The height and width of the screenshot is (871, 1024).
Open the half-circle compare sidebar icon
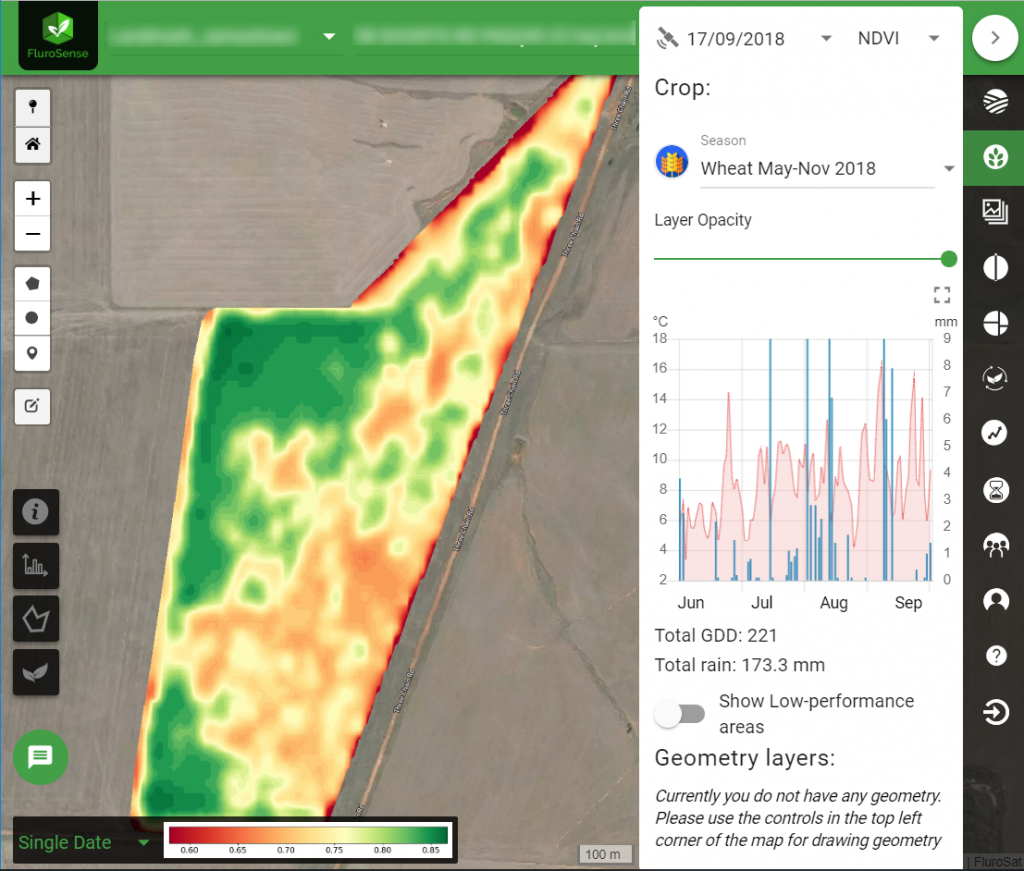[995, 267]
